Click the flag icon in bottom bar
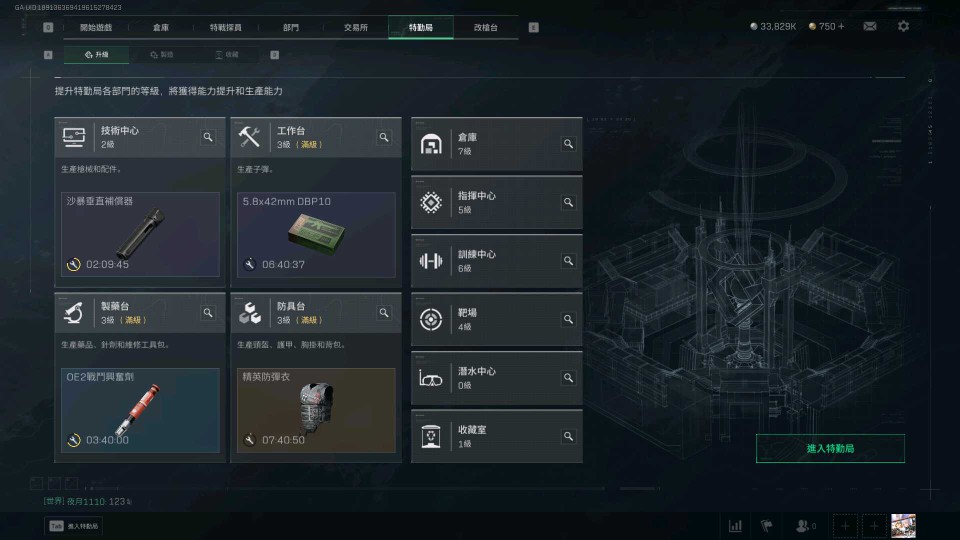This screenshot has height=540, width=960. pyautogui.click(x=767, y=526)
